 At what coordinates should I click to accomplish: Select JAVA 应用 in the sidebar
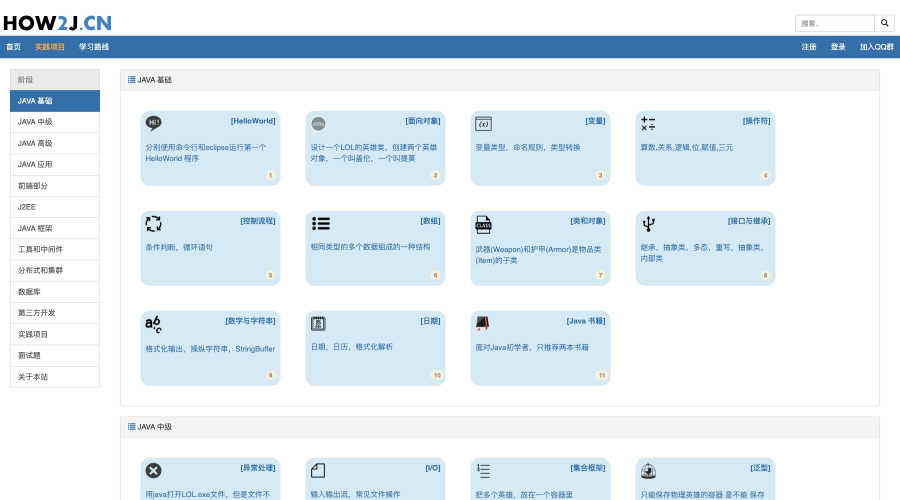(x=55, y=165)
